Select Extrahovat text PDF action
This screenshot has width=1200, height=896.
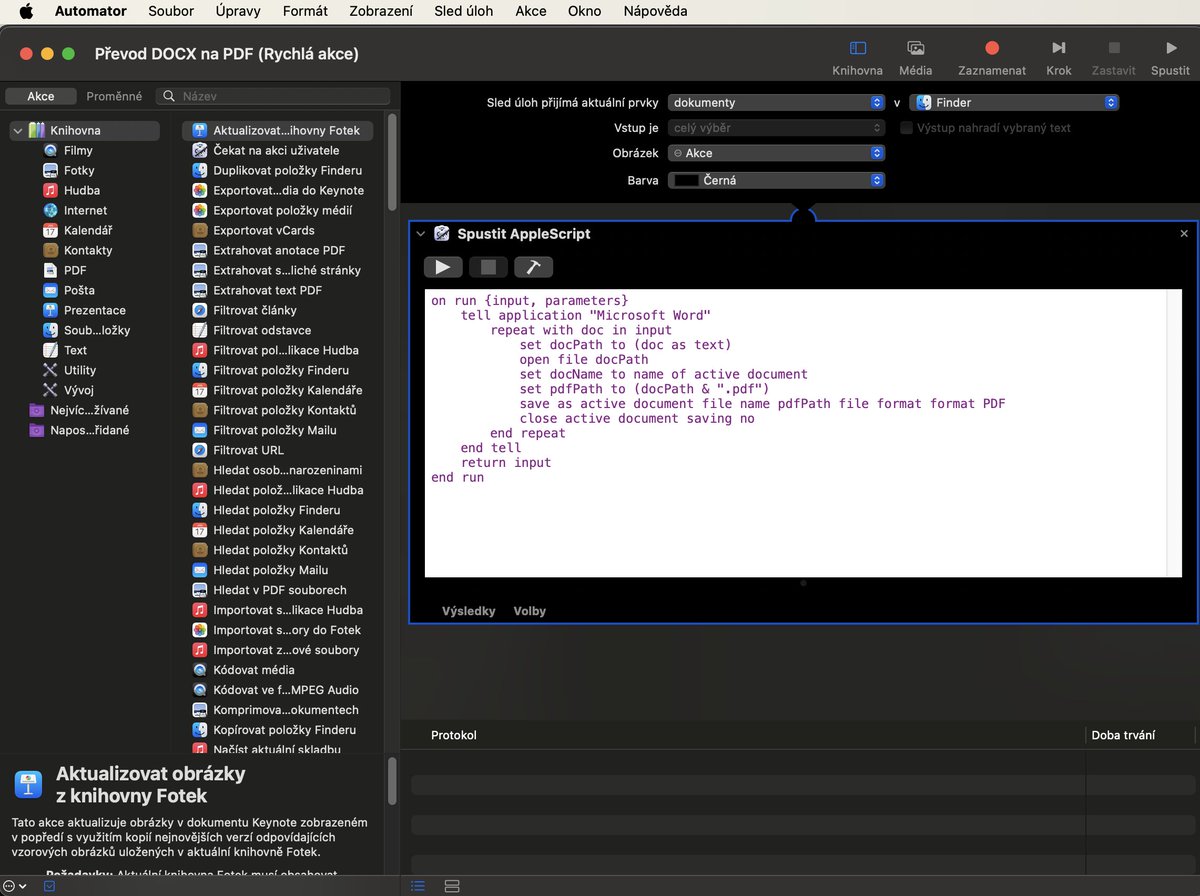[277, 290]
